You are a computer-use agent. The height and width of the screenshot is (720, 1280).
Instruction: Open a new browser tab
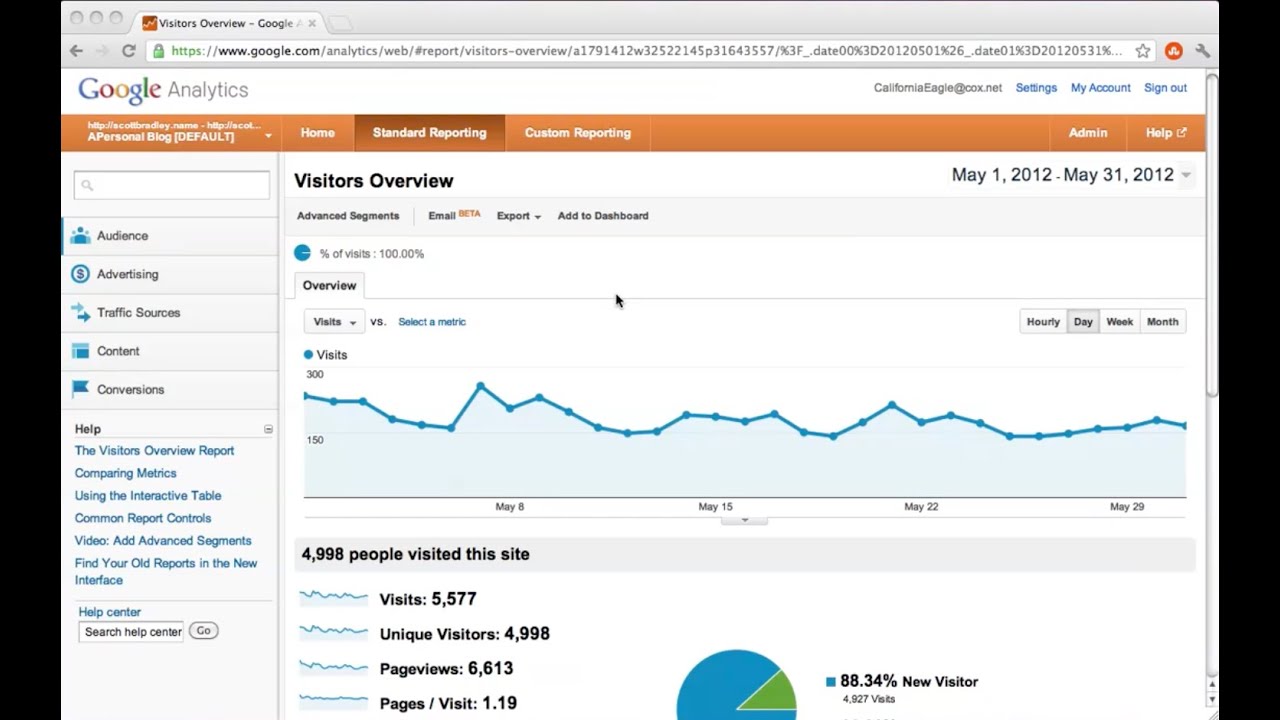point(340,23)
